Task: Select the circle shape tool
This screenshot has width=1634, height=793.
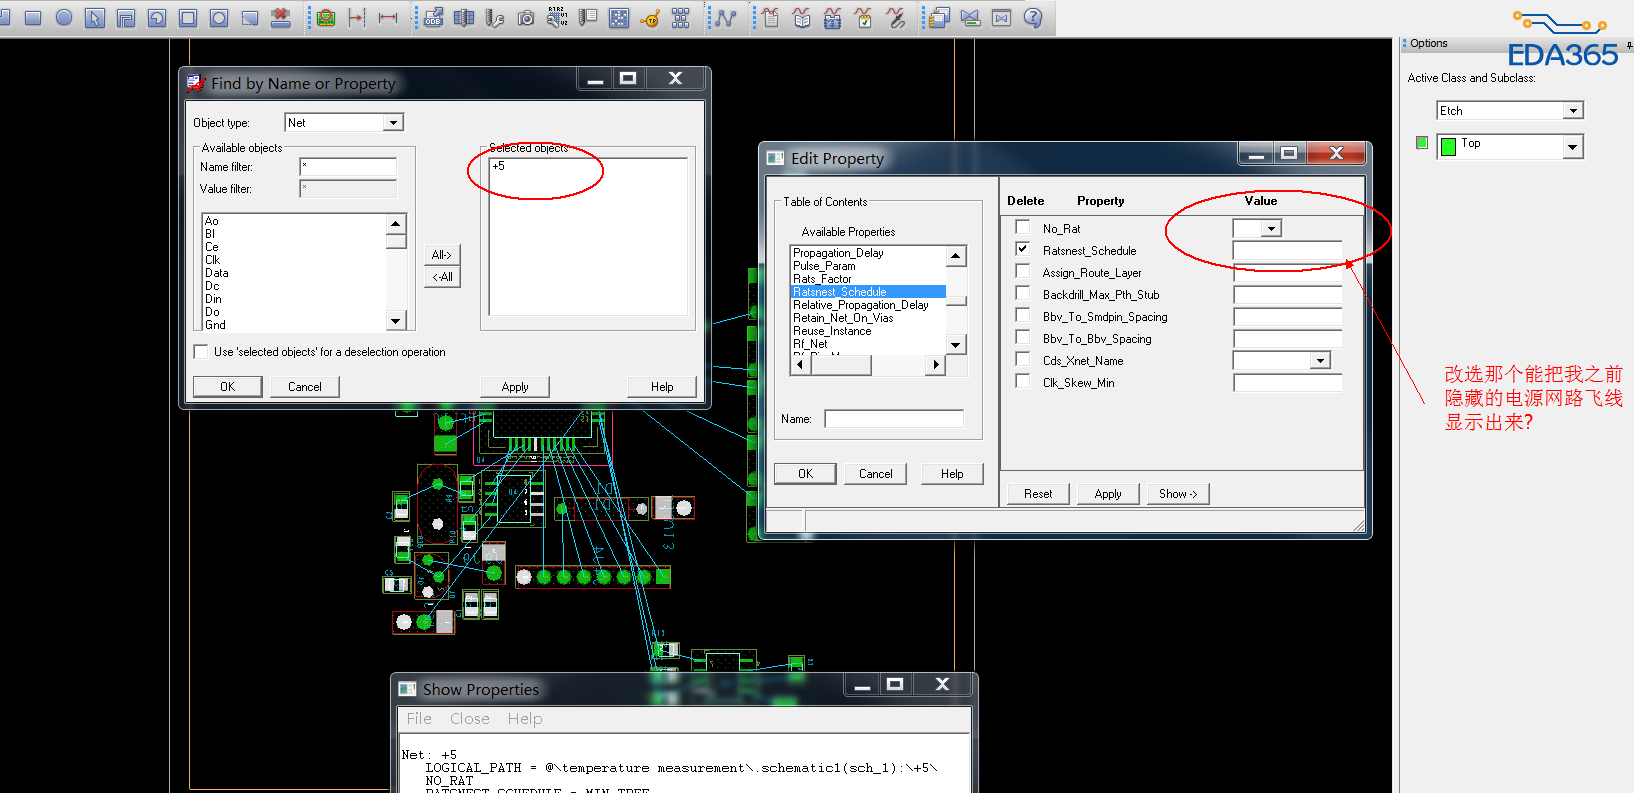Action: point(64,18)
